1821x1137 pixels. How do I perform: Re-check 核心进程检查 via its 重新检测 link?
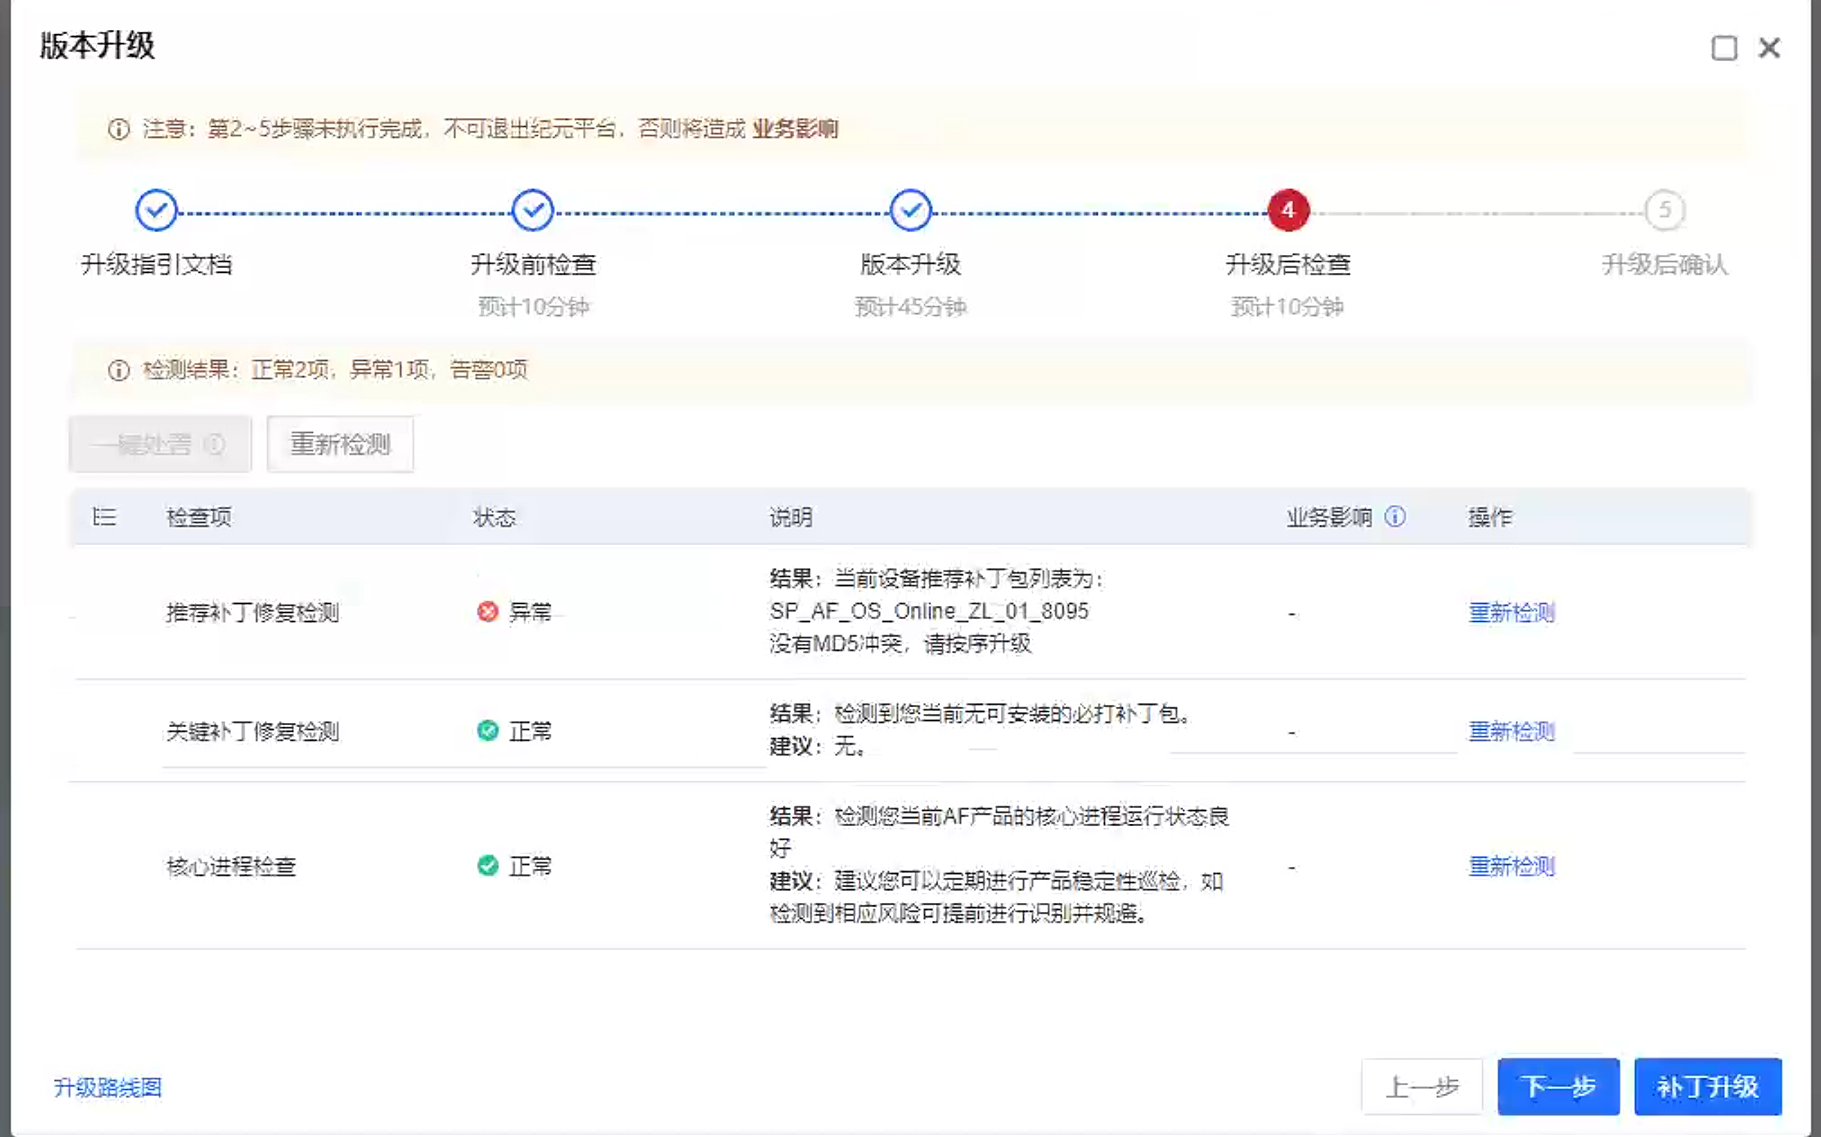[1511, 866]
